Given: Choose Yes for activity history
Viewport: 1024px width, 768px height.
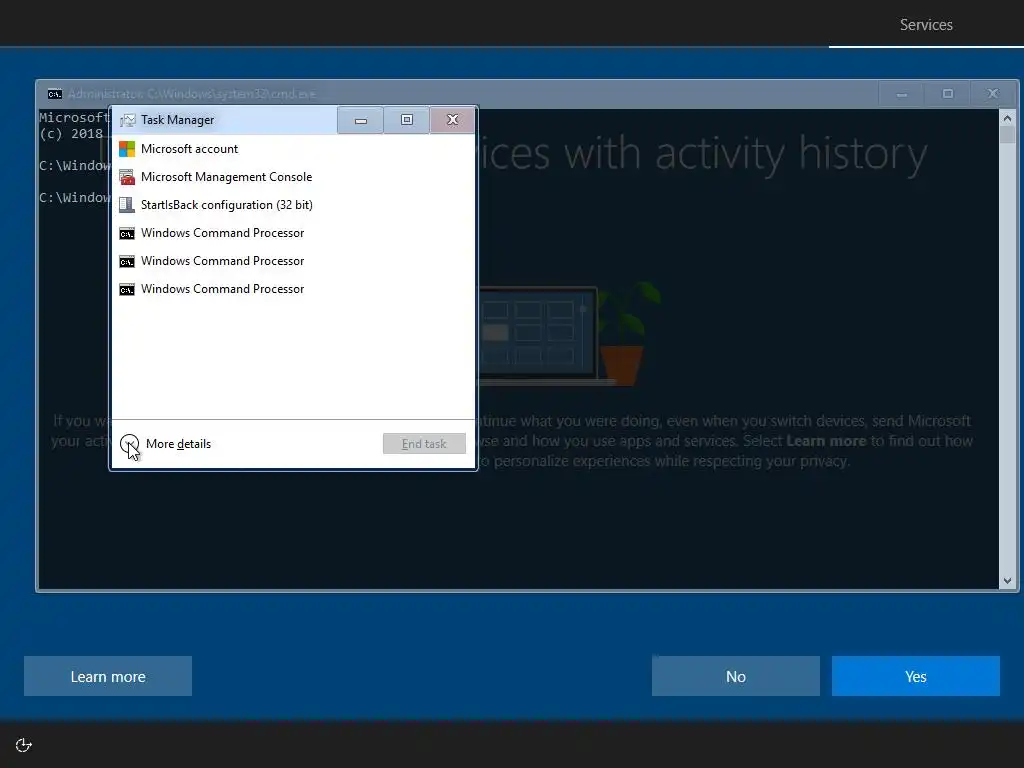Looking at the screenshot, I should coord(916,676).
